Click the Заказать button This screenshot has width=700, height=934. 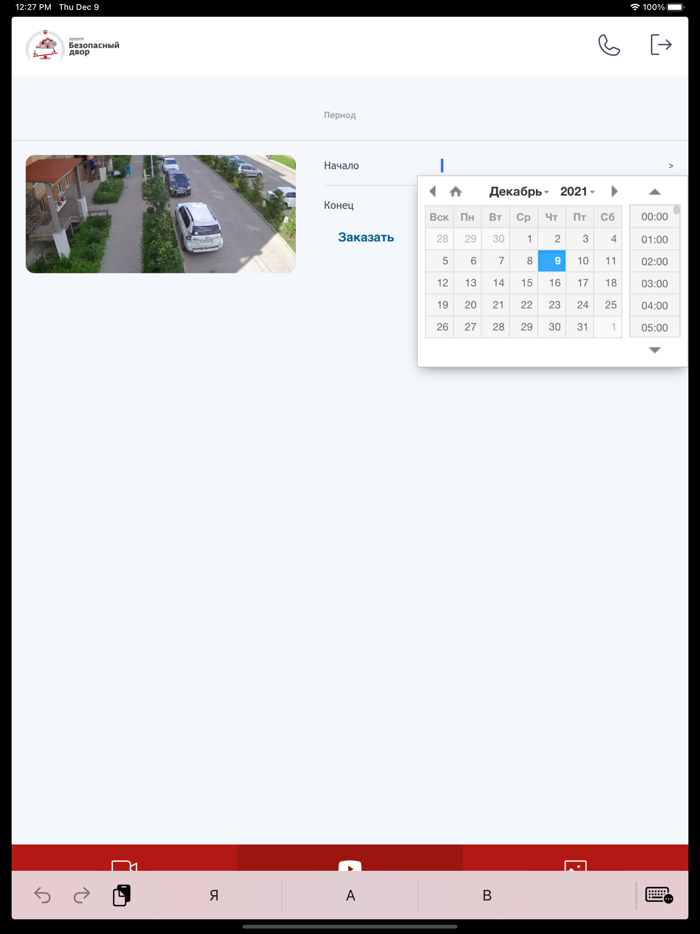tap(366, 237)
